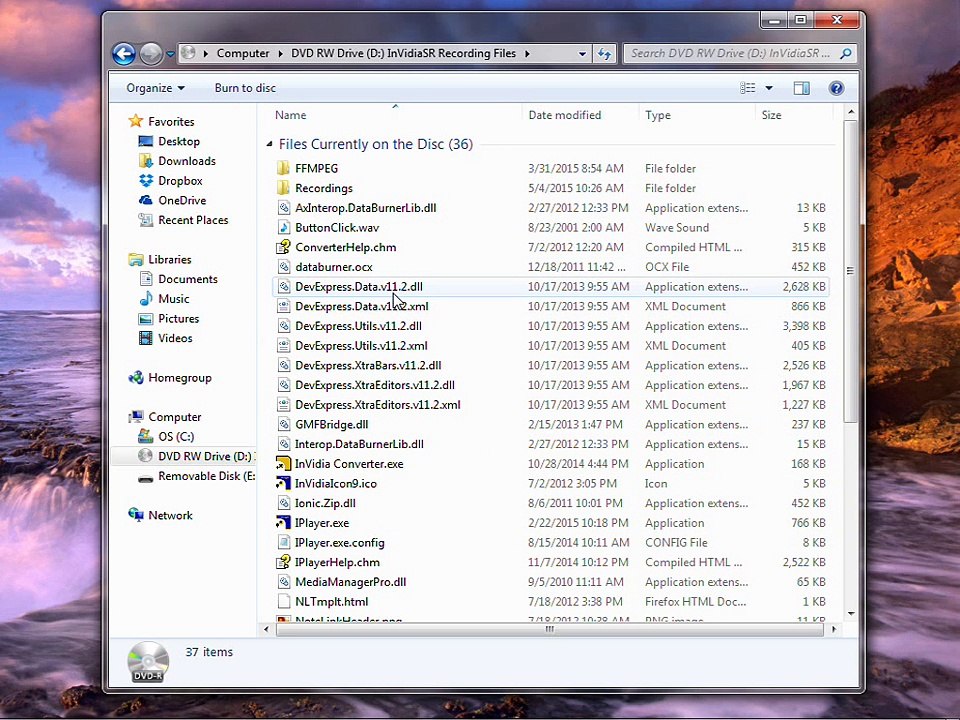Click Burn to disc
Viewport: 960px width, 720px height.
[x=245, y=88]
